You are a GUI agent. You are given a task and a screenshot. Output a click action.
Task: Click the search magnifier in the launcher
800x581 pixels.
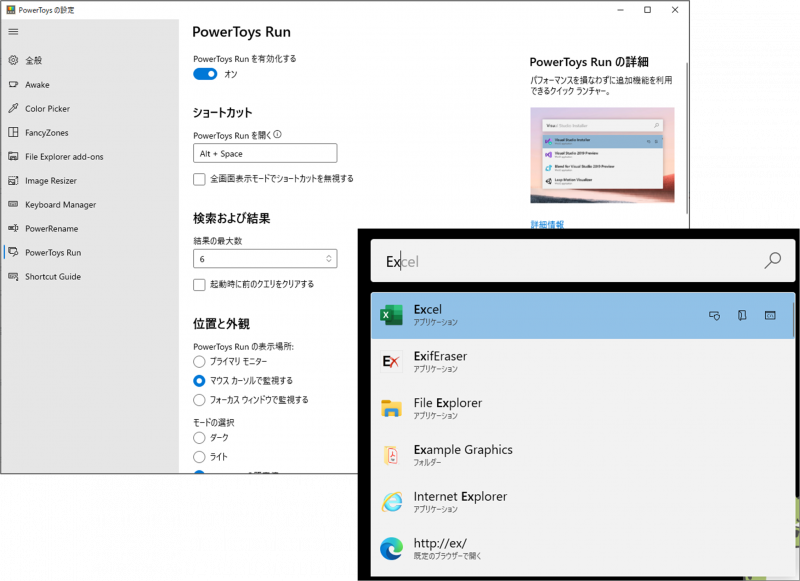[772, 261]
